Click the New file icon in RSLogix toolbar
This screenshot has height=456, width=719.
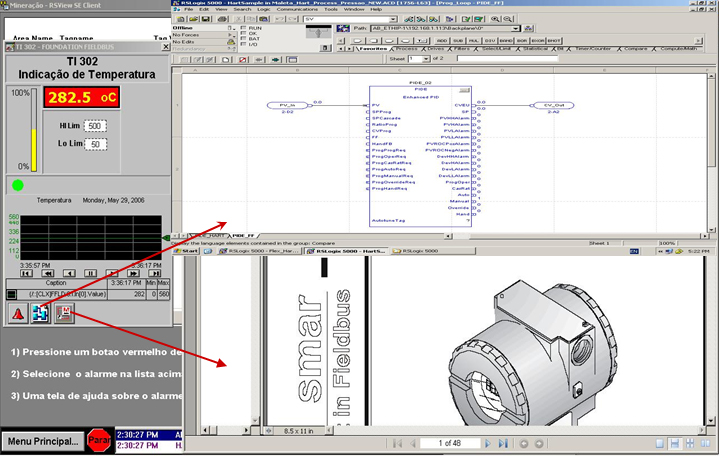point(181,19)
